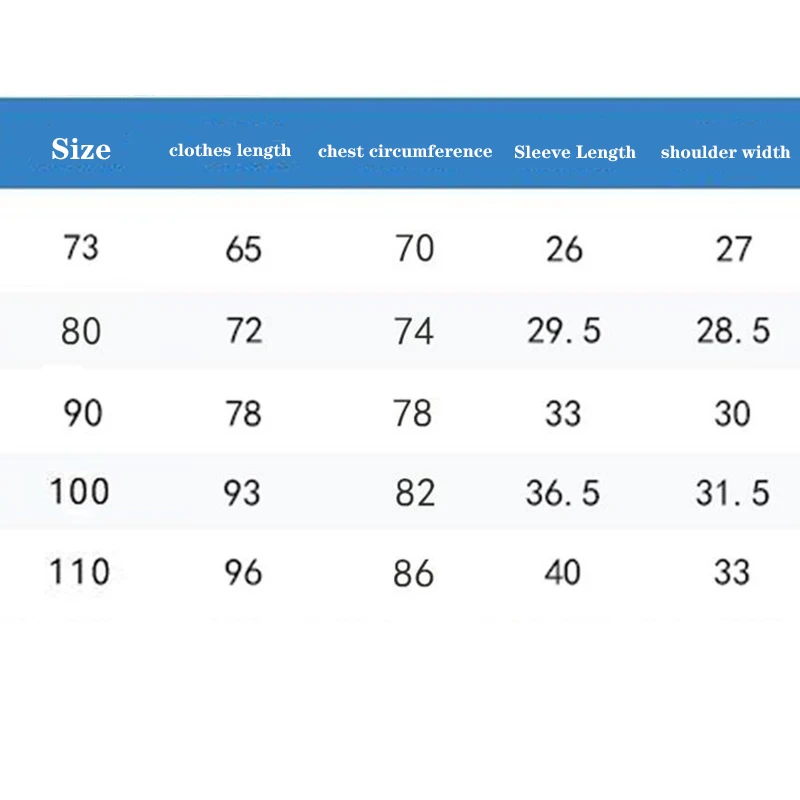Select the shoulder width header
This screenshot has width=800, height=800.
point(725,152)
